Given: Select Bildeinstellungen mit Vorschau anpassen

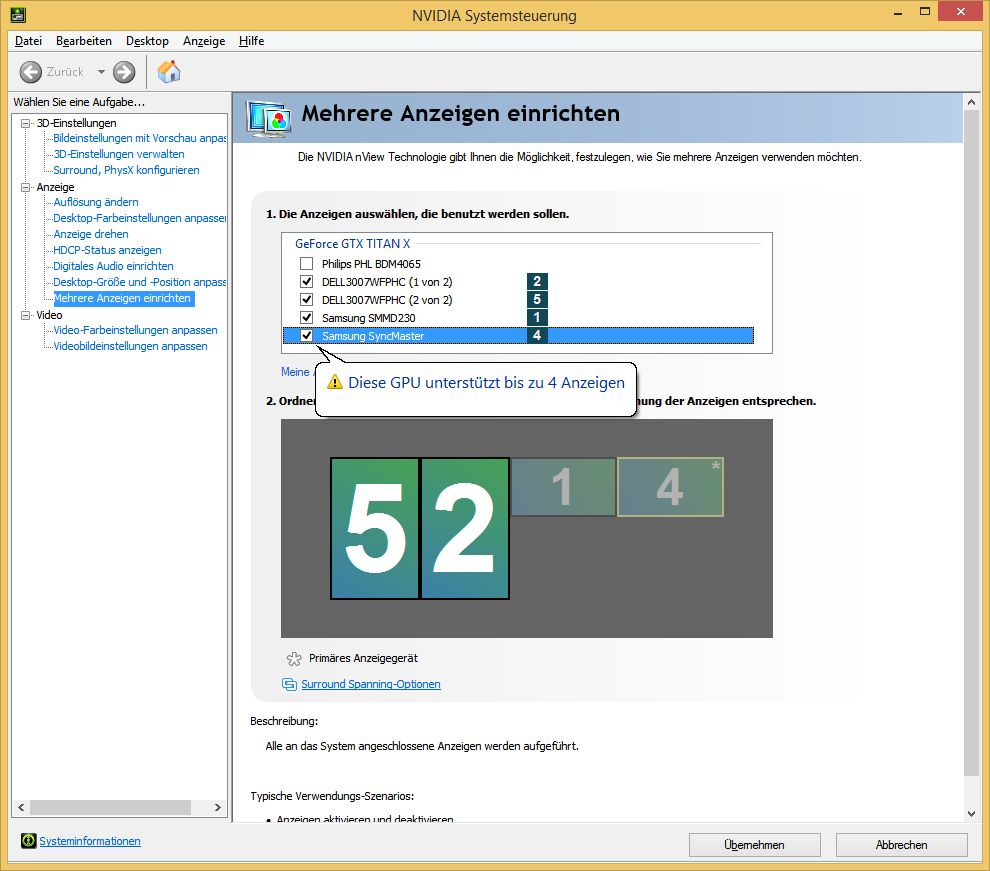Looking at the screenshot, I should [140, 138].
